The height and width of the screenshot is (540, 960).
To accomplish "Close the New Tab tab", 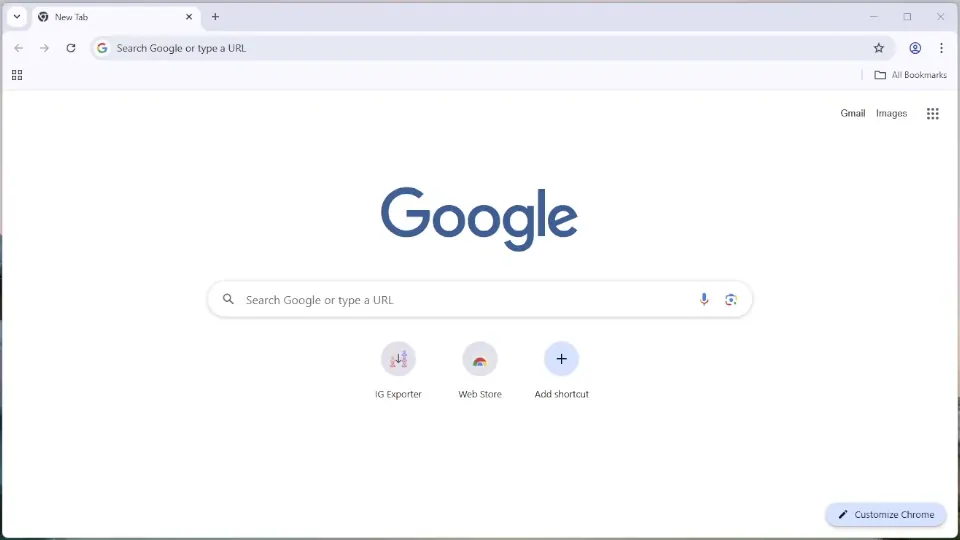I will click(x=189, y=17).
